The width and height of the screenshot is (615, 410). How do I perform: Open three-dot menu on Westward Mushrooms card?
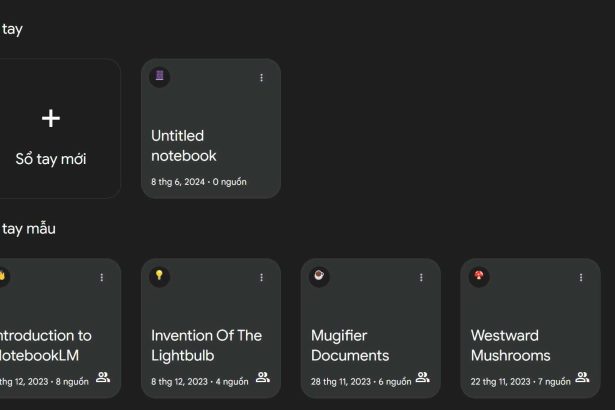tap(581, 278)
